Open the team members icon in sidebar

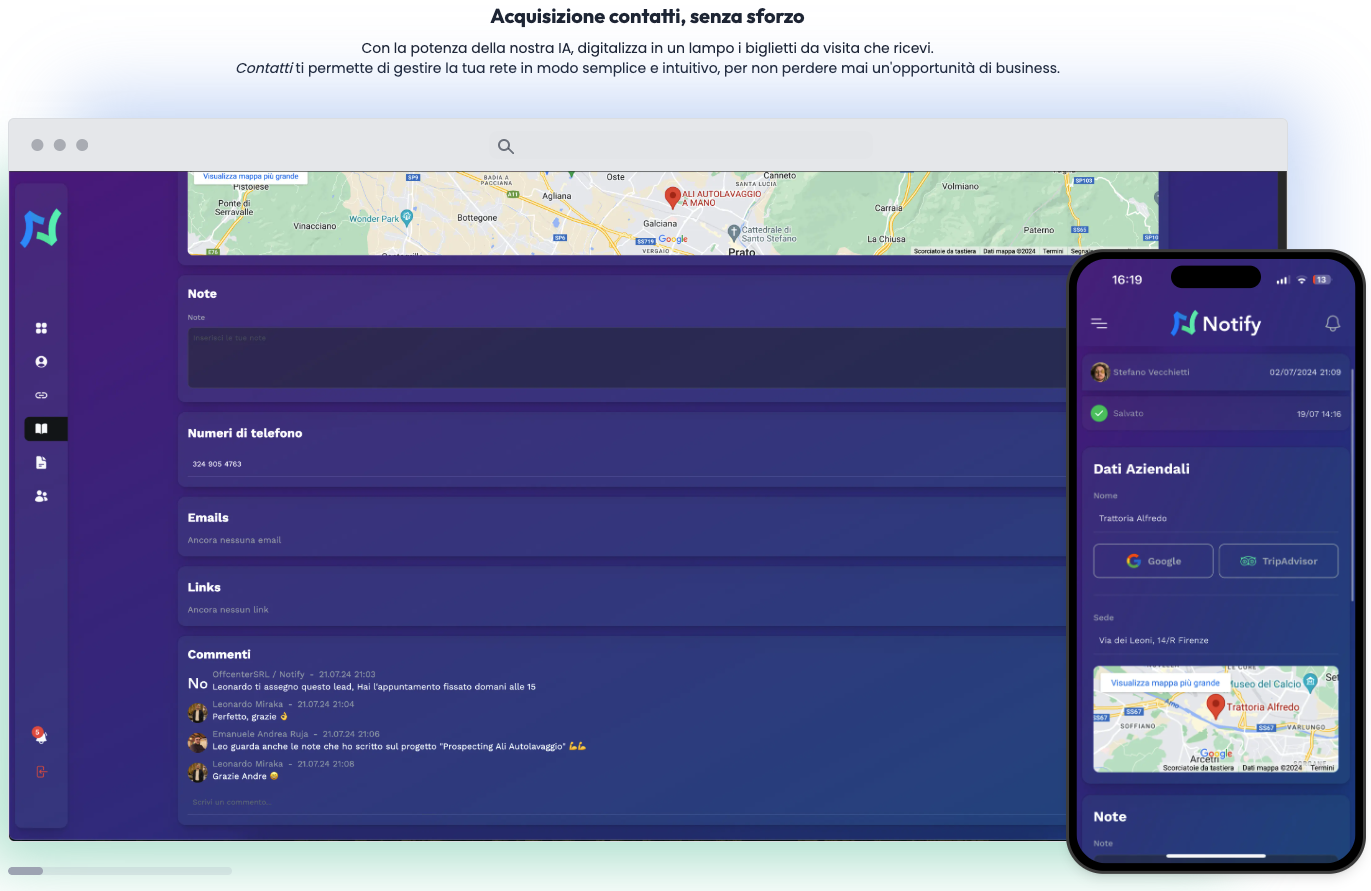41,496
